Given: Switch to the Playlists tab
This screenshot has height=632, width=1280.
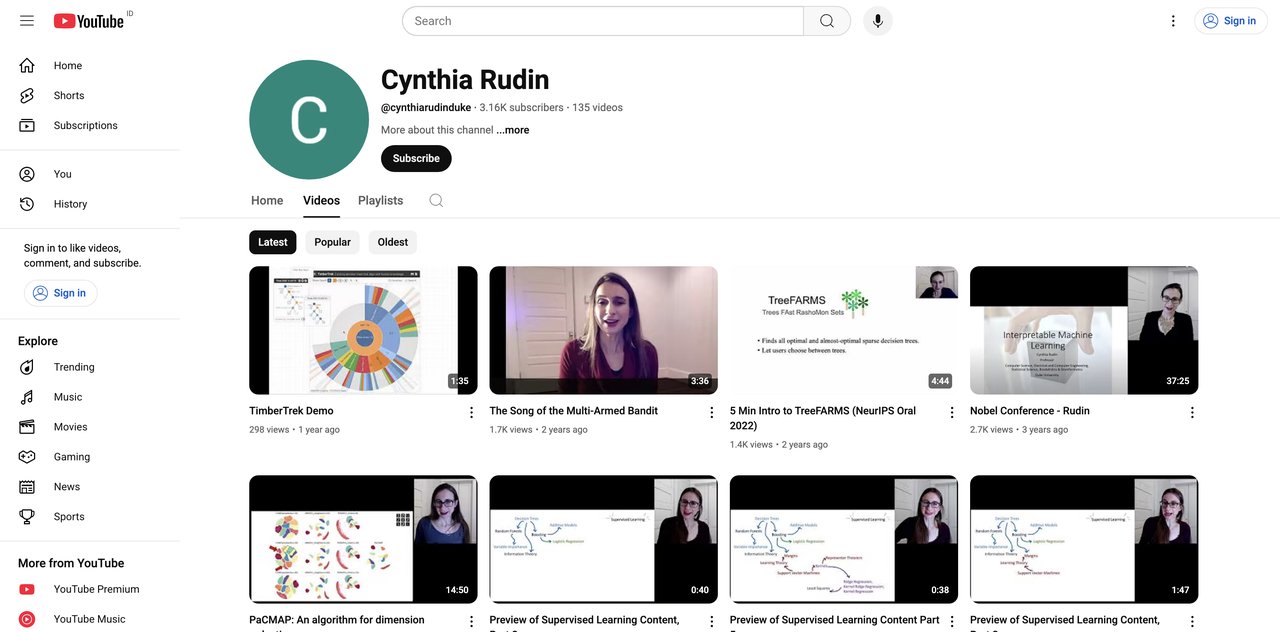Looking at the screenshot, I should 380,200.
